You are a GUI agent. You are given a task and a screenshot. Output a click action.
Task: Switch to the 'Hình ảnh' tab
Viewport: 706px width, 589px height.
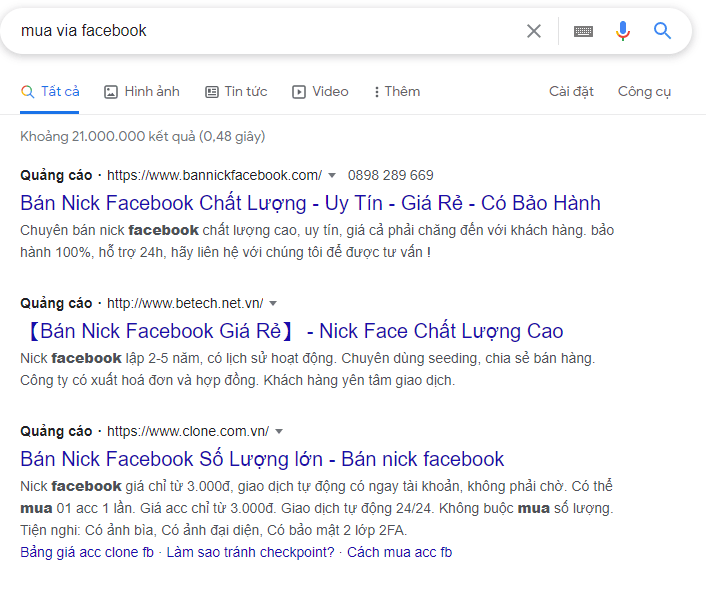[x=142, y=92]
